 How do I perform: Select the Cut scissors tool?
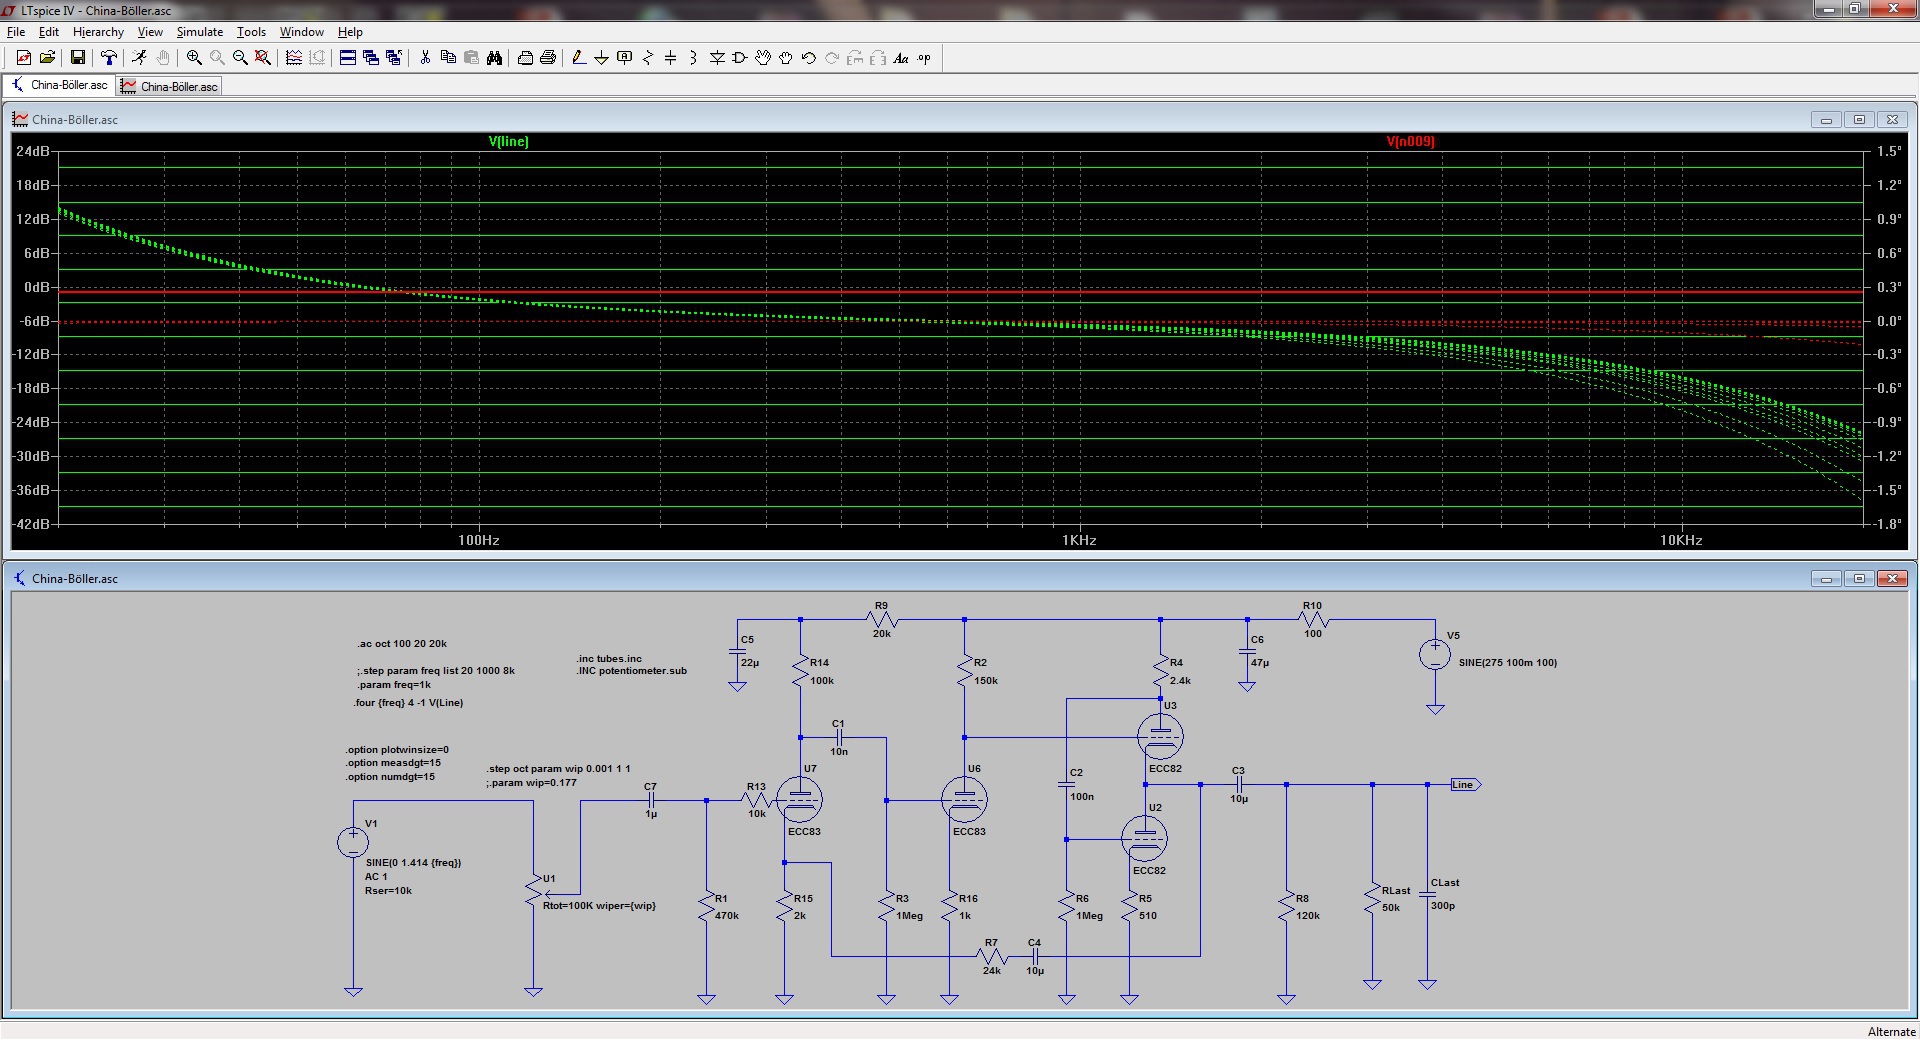[425, 58]
